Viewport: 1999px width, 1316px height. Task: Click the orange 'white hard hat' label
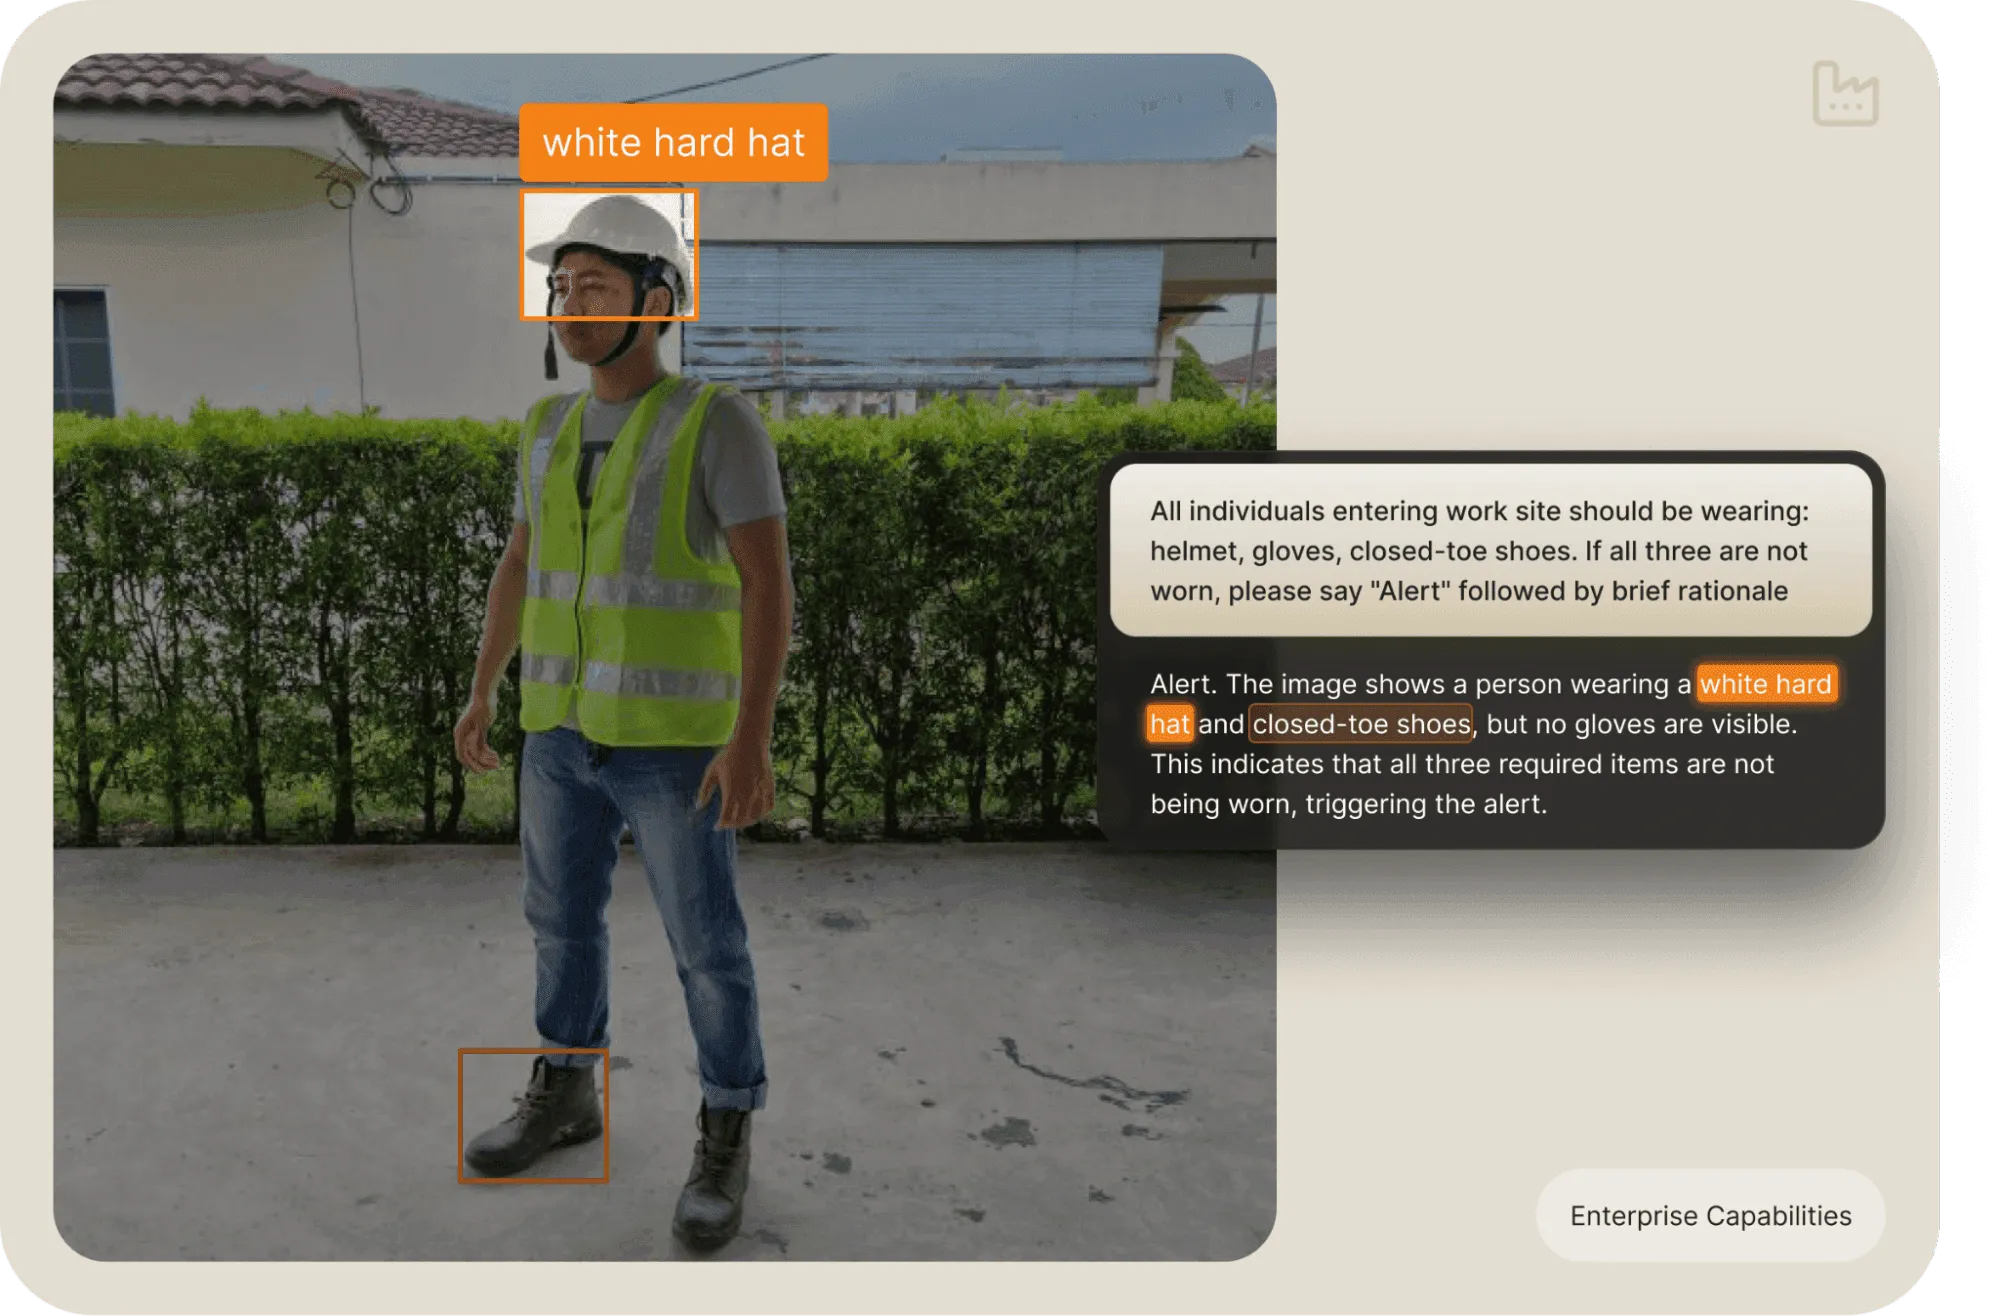673,143
